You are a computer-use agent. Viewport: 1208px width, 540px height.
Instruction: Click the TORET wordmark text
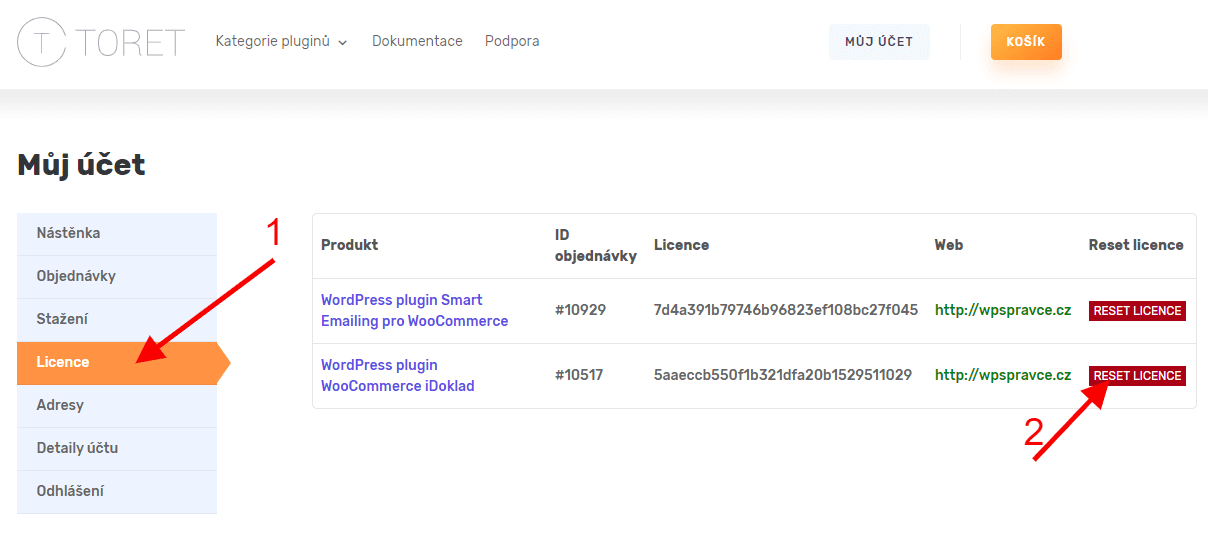click(x=130, y=42)
